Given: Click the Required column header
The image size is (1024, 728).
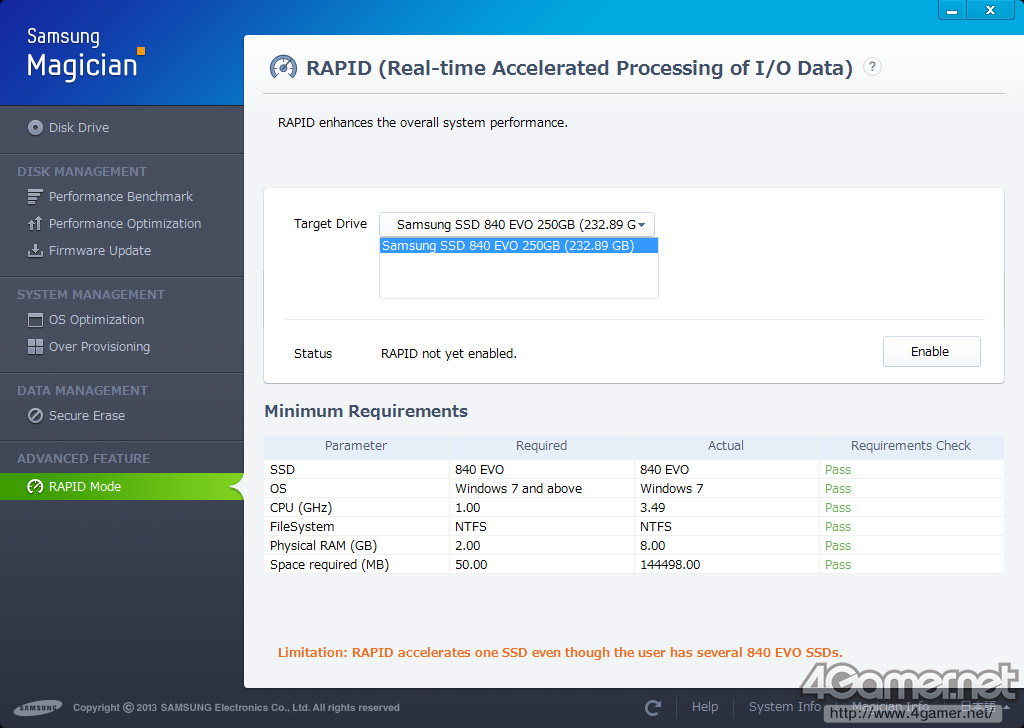Looking at the screenshot, I should [541, 445].
